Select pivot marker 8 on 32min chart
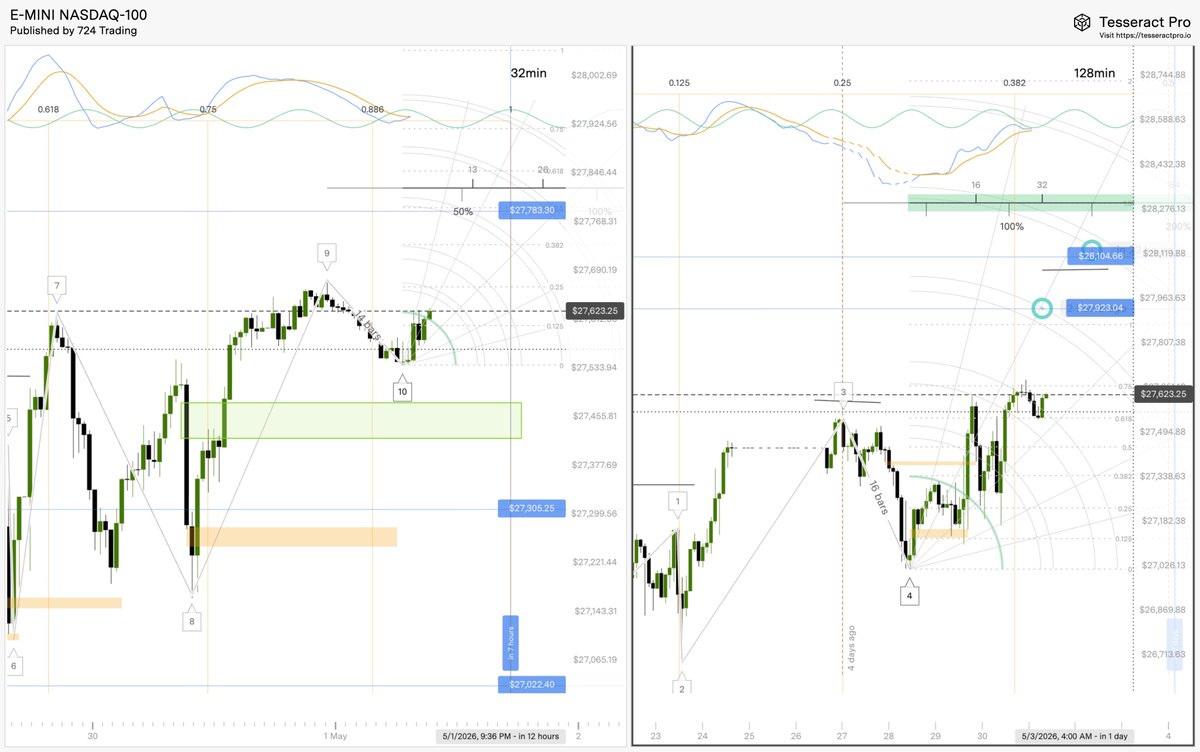This screenshot has width=1200, height=752. (192, 620)
